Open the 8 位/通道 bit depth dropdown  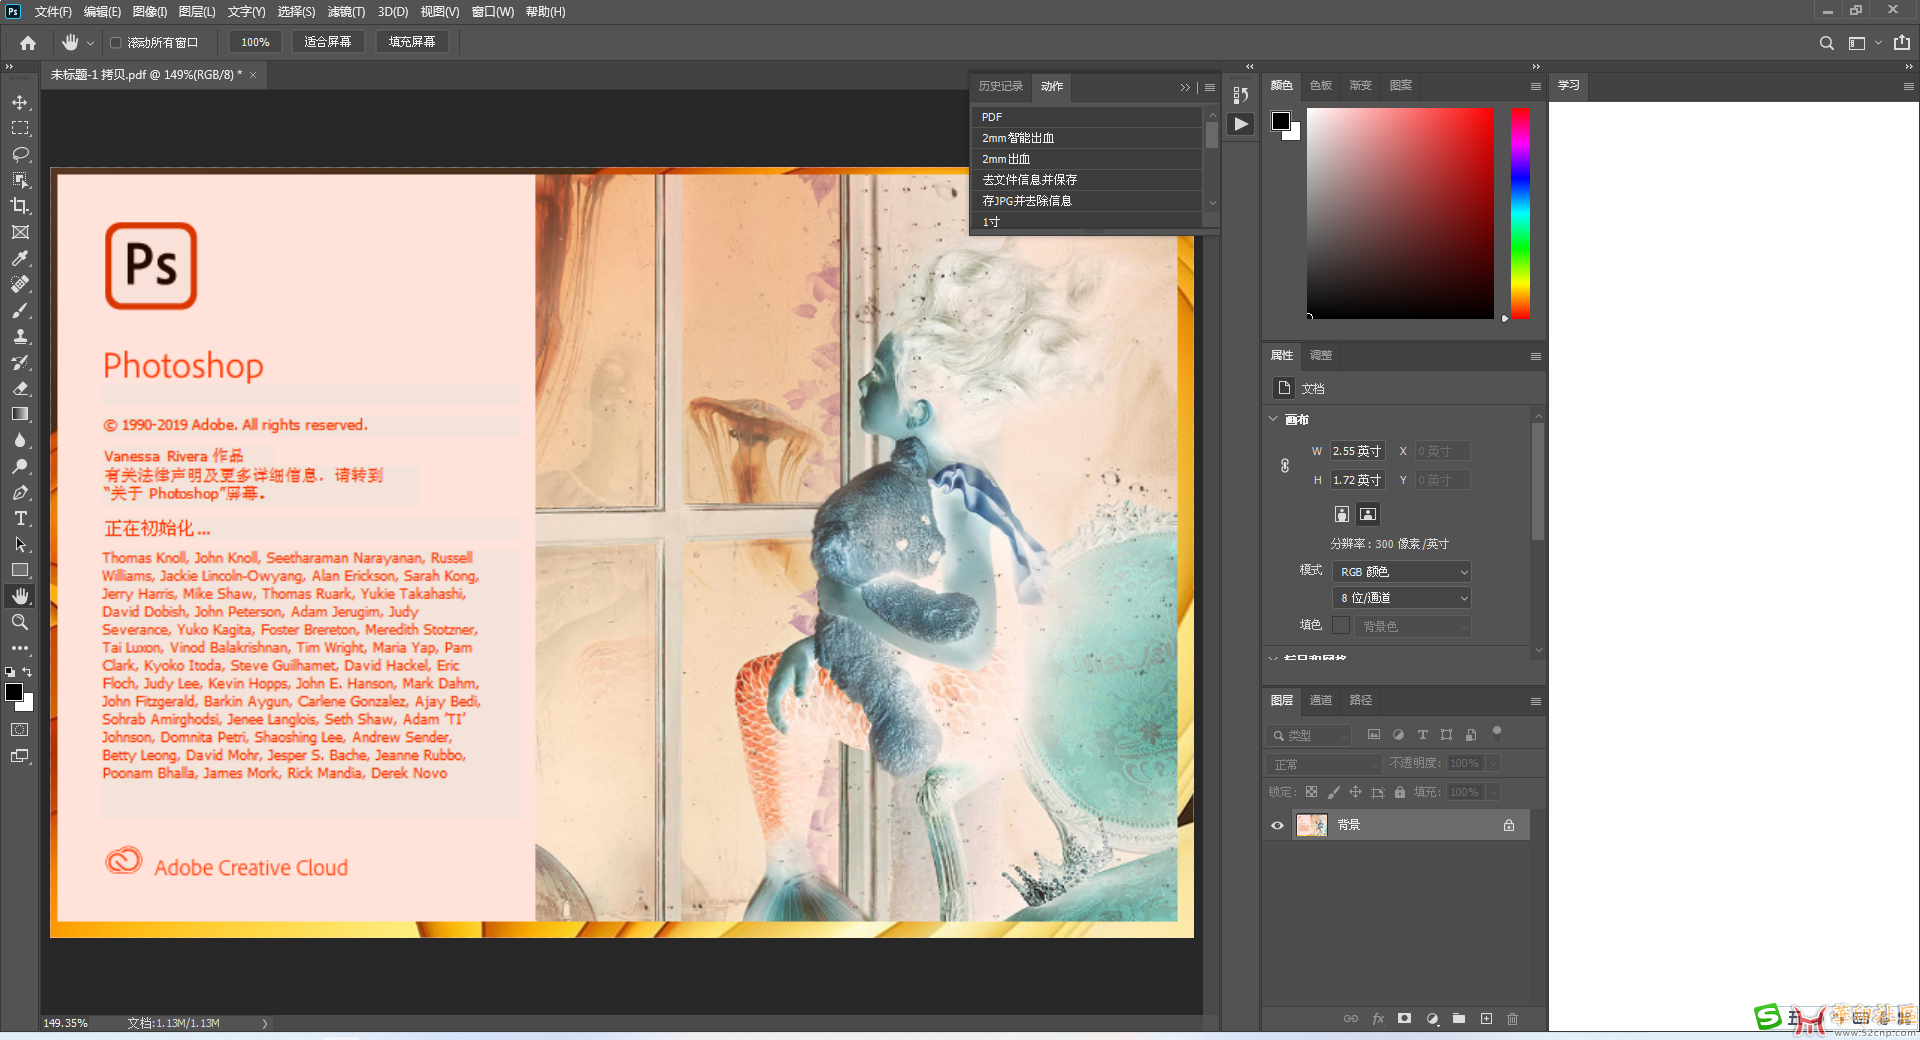(x=1402, y=597)
